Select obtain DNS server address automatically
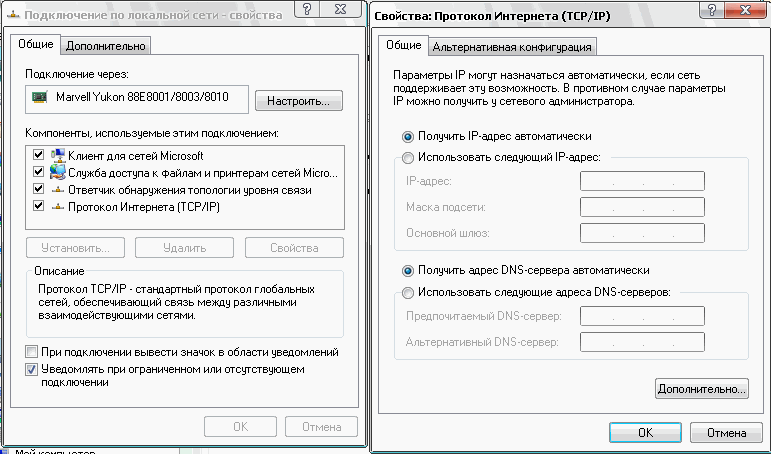Screen dimensions: 771x454 tap(408, 271)
